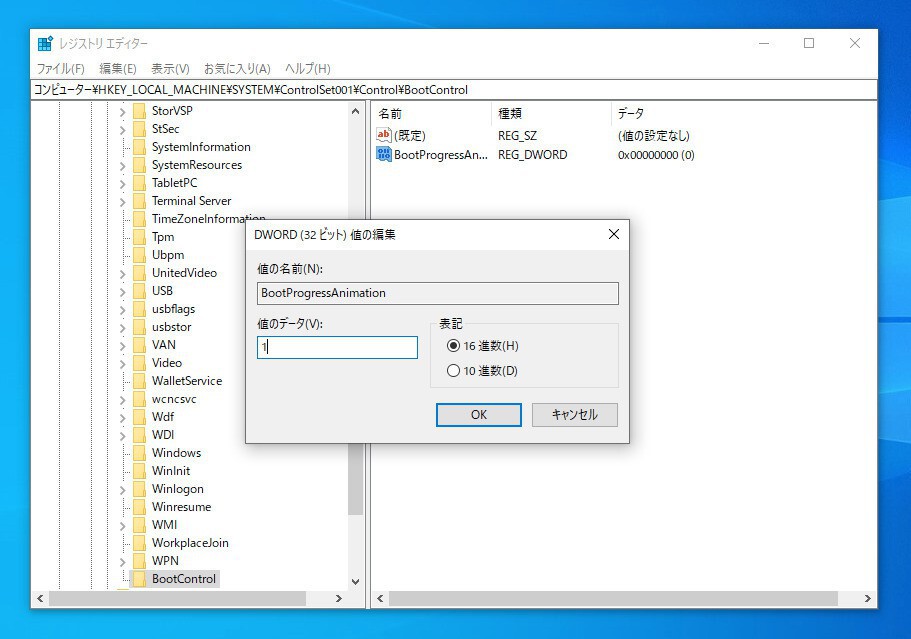911x639 pixels.
Task: Click the usbstor folder icon
Action: [139, 327]
